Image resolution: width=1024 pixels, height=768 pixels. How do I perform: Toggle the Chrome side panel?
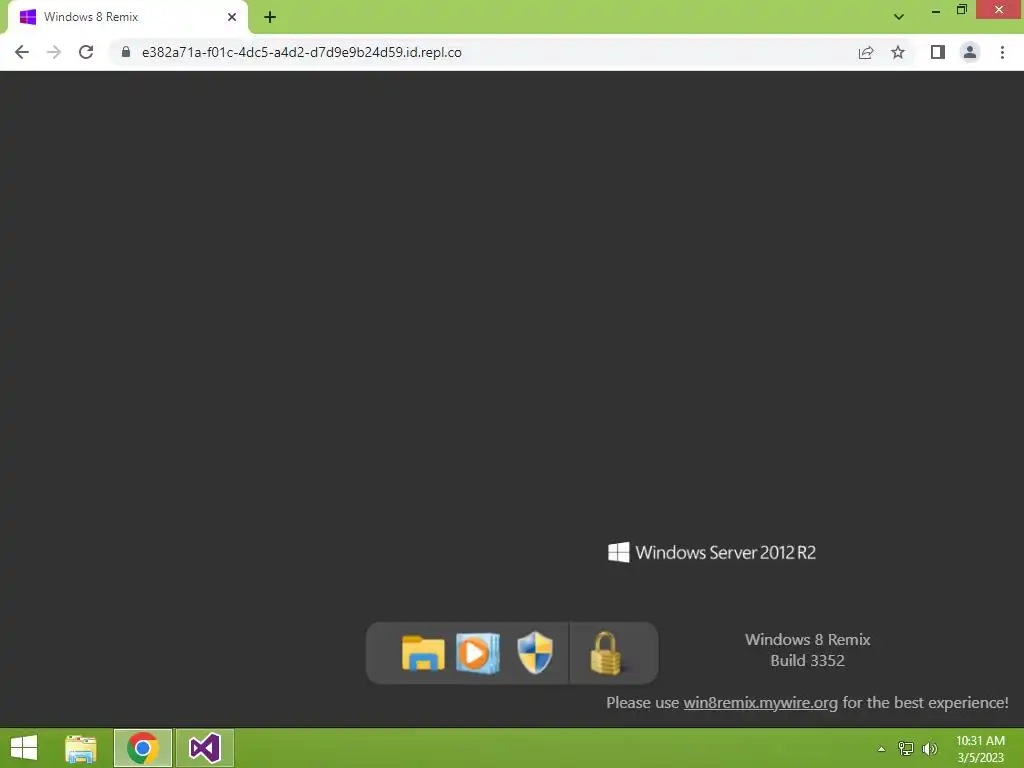[938, 52]
